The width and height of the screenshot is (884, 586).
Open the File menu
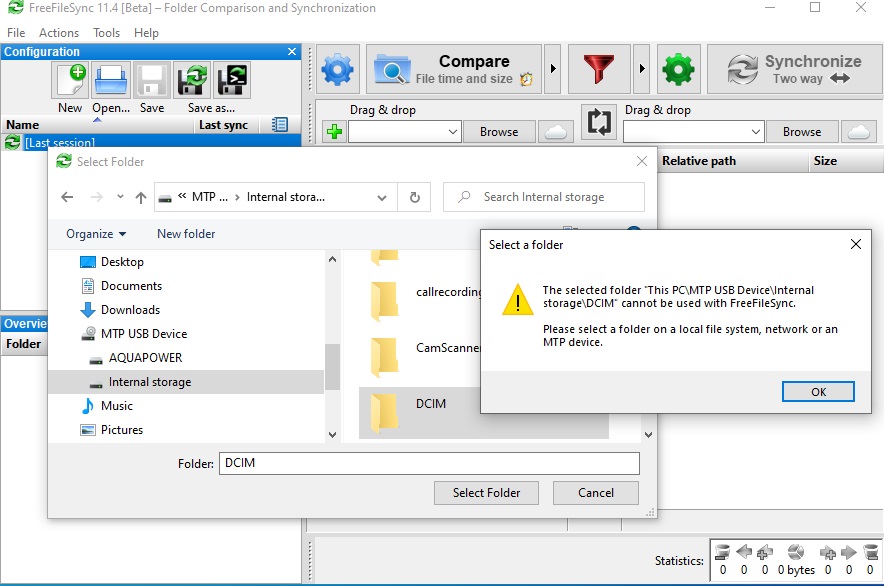tap(16, 33)
